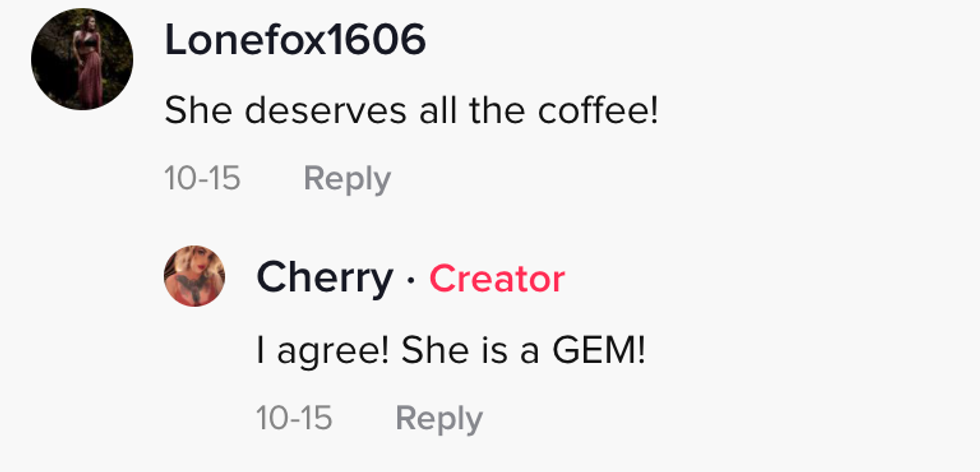Click the dot separator beside Cherry's name

(x=411, y=281)
